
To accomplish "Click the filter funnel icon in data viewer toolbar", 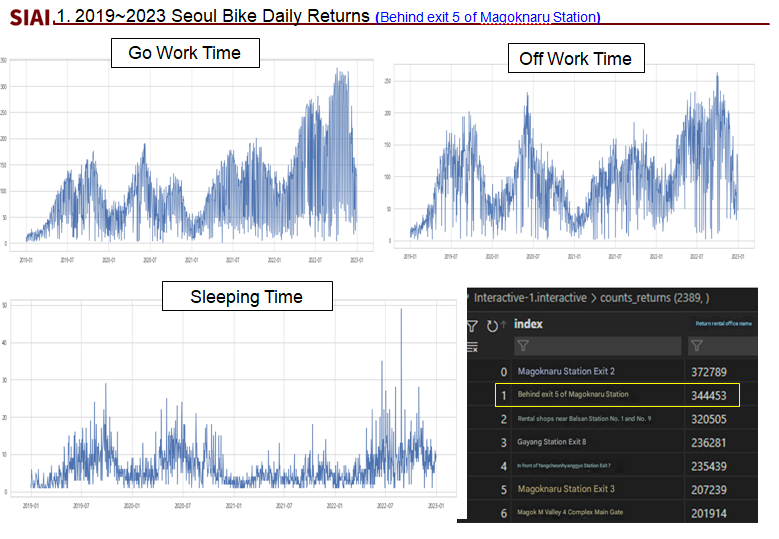I will (472, 326).
